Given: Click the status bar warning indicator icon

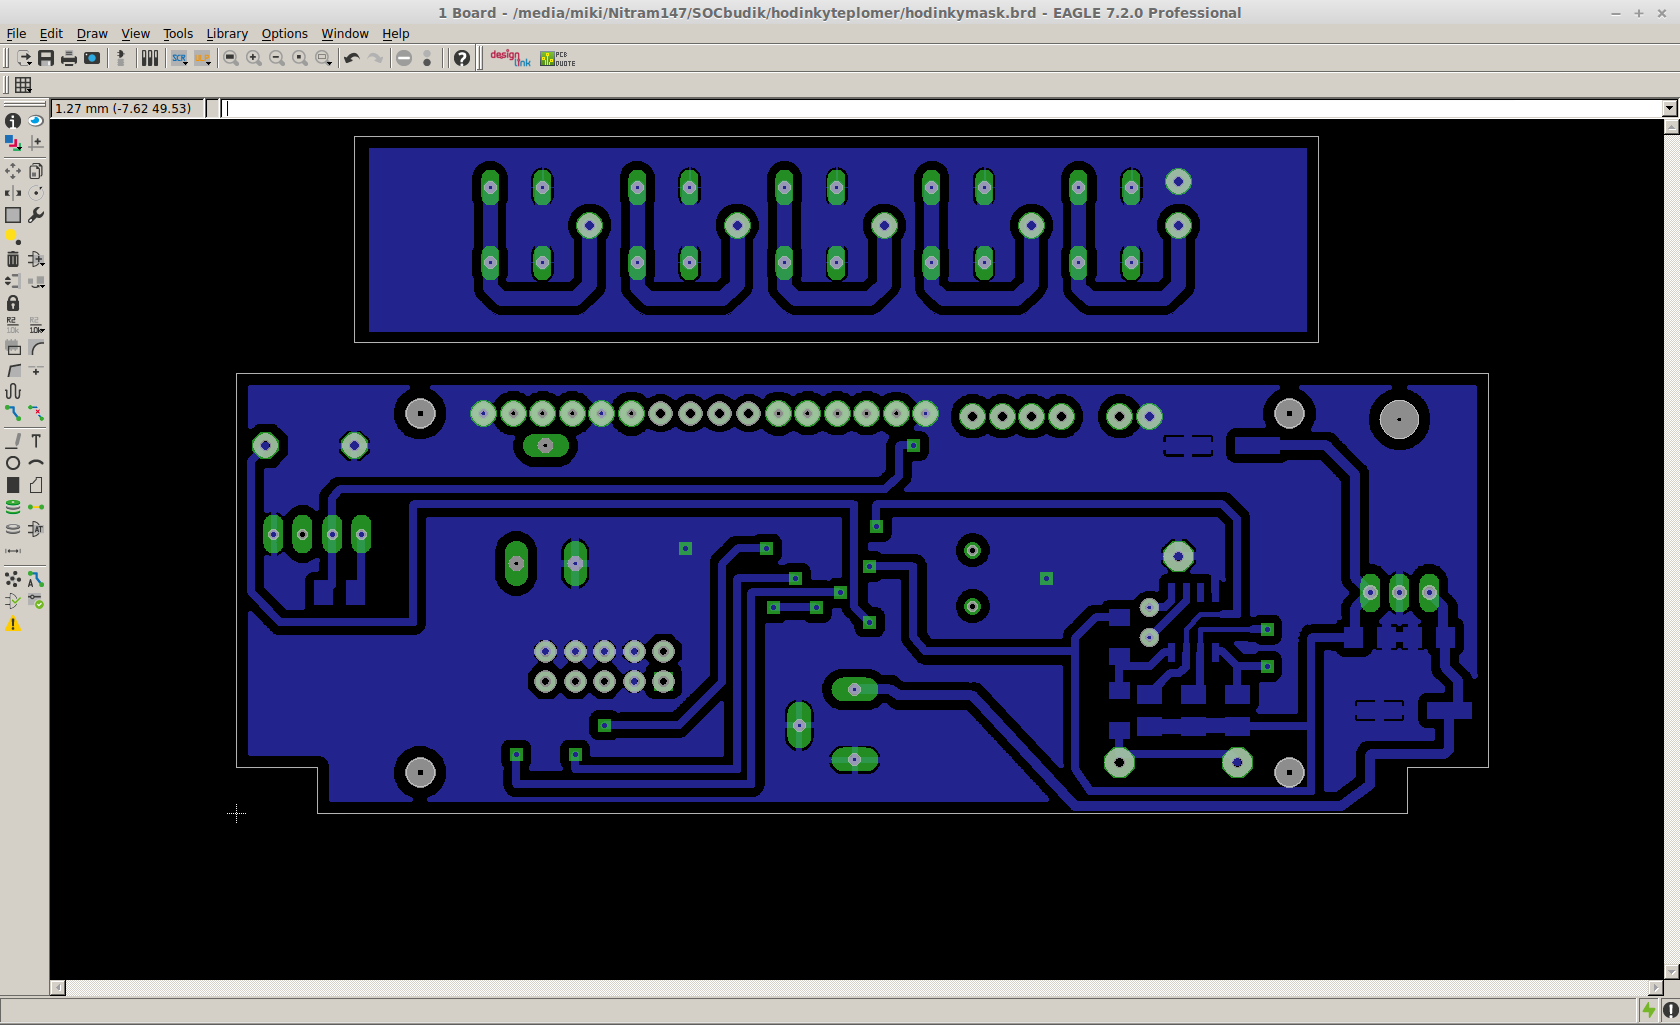Looking at the screenshot, I should (x=1670, y=1011).
